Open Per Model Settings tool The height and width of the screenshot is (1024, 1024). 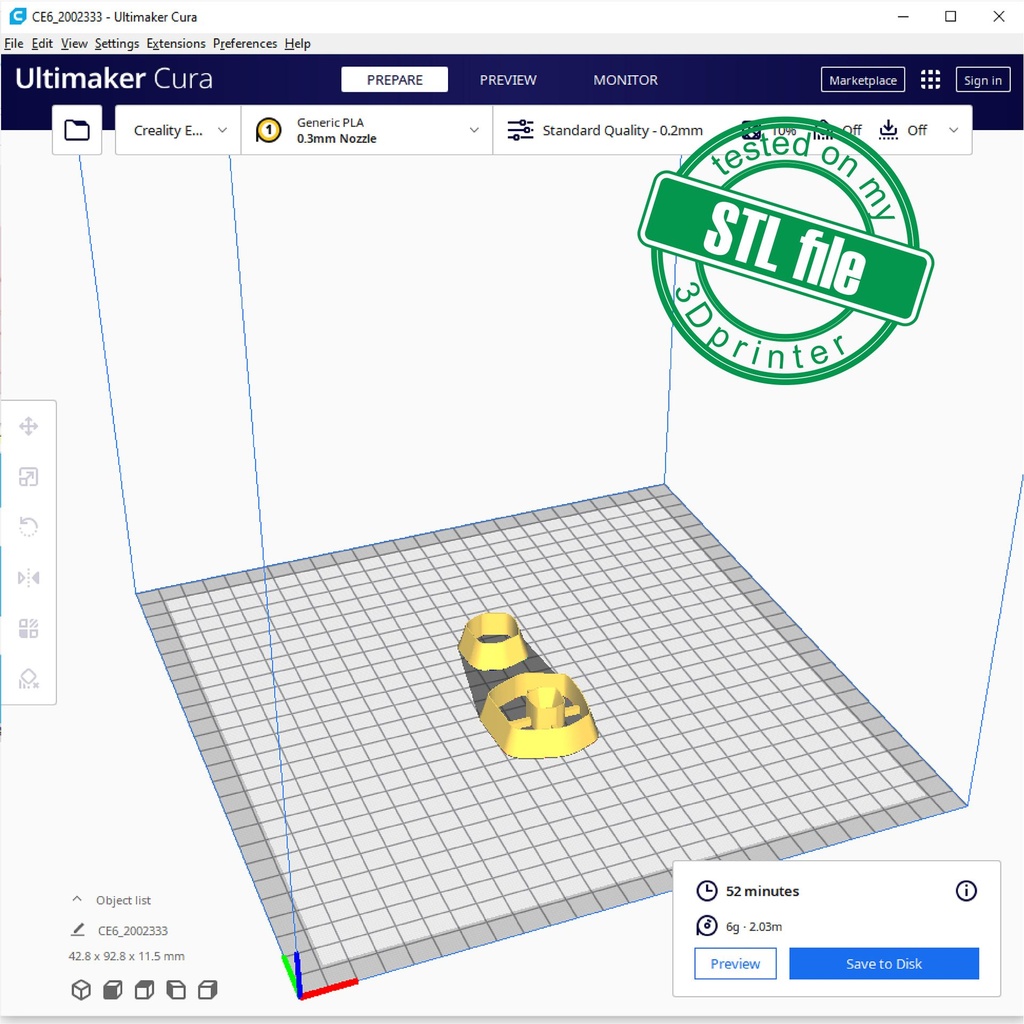28,629
